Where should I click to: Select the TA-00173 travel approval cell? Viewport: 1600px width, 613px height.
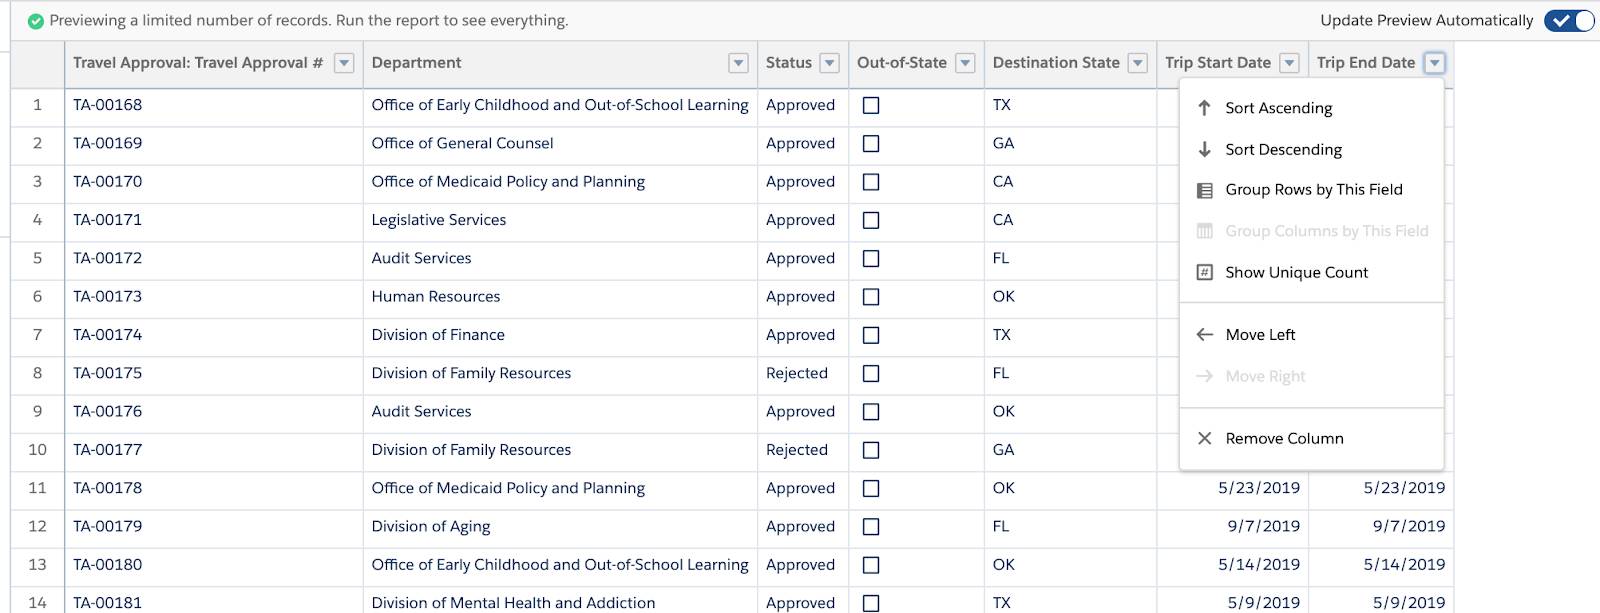(108, 297)
